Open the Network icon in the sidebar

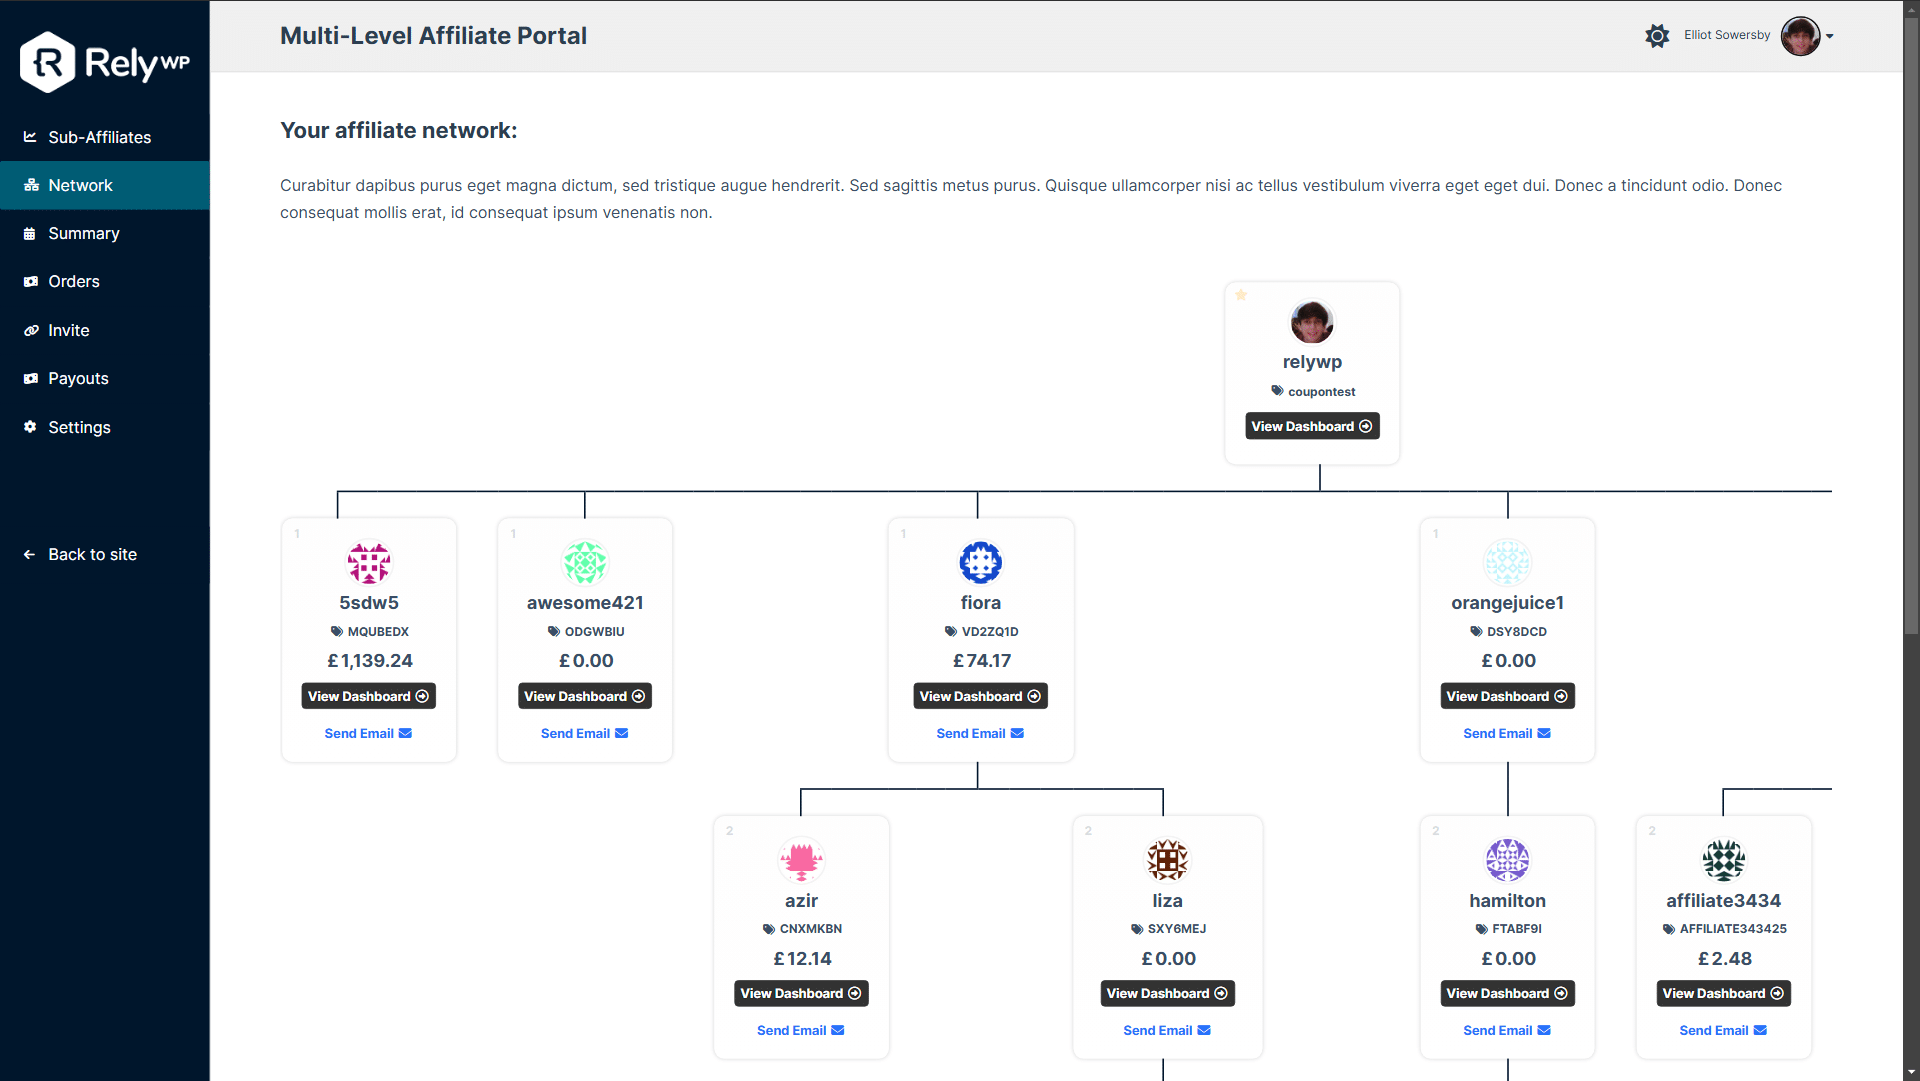click(x=30, y=185)
